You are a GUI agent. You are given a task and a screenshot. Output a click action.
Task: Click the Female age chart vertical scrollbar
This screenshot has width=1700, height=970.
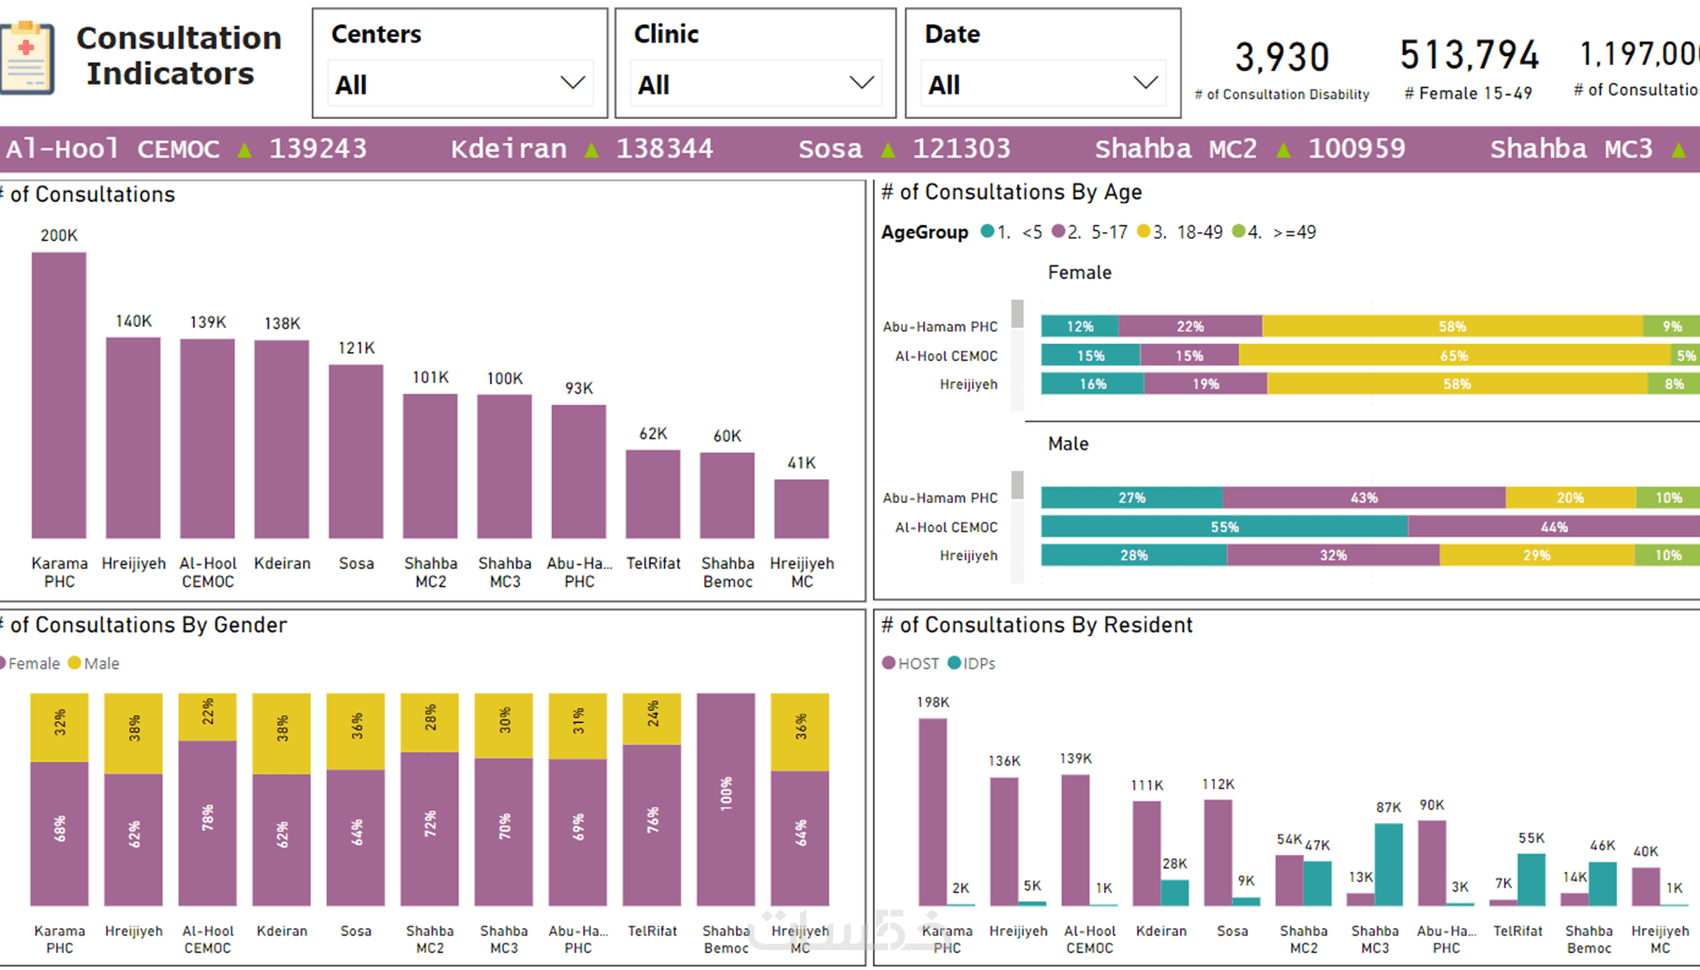[1018, 354]
